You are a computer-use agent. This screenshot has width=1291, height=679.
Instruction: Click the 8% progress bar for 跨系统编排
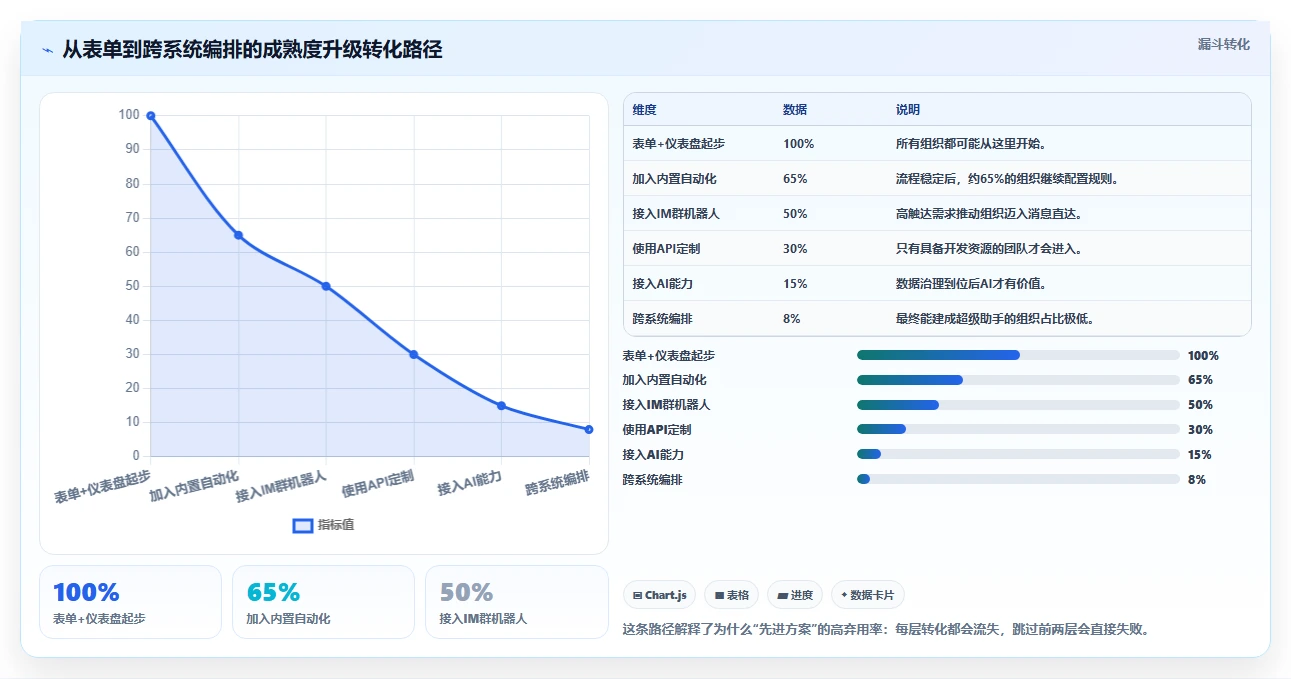(x=1018, y=479)
